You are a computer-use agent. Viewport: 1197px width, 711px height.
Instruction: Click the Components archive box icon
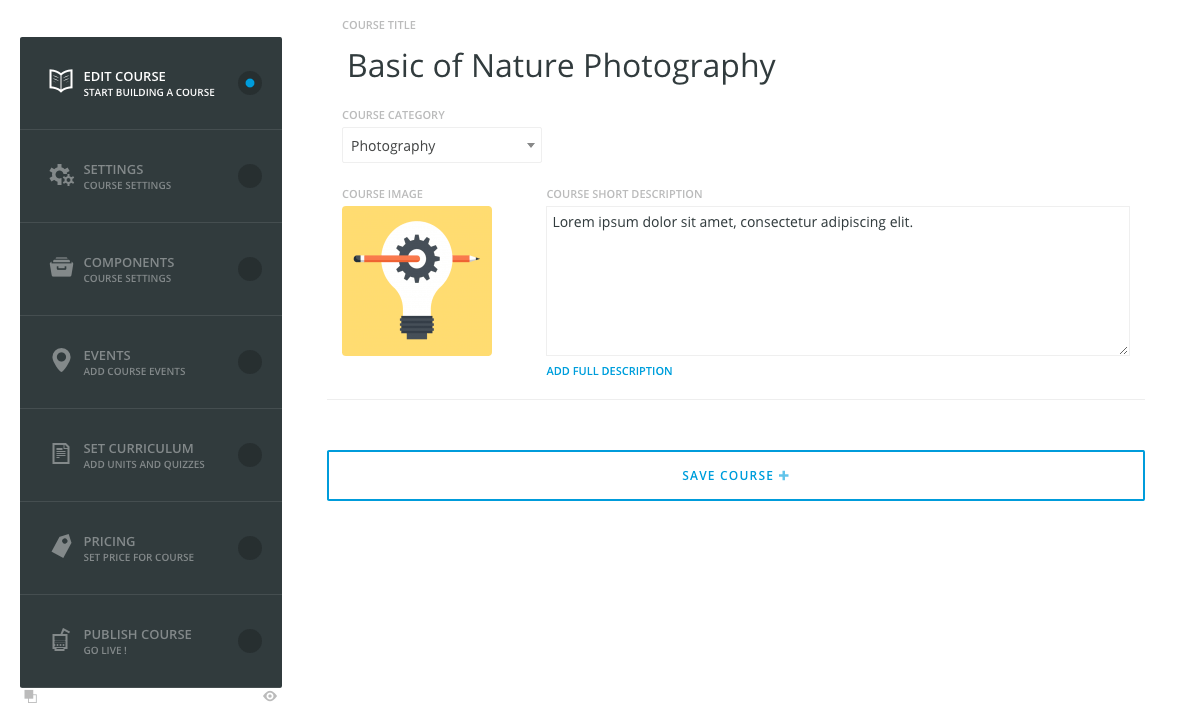pyautogui.click(x=61, y=268)
